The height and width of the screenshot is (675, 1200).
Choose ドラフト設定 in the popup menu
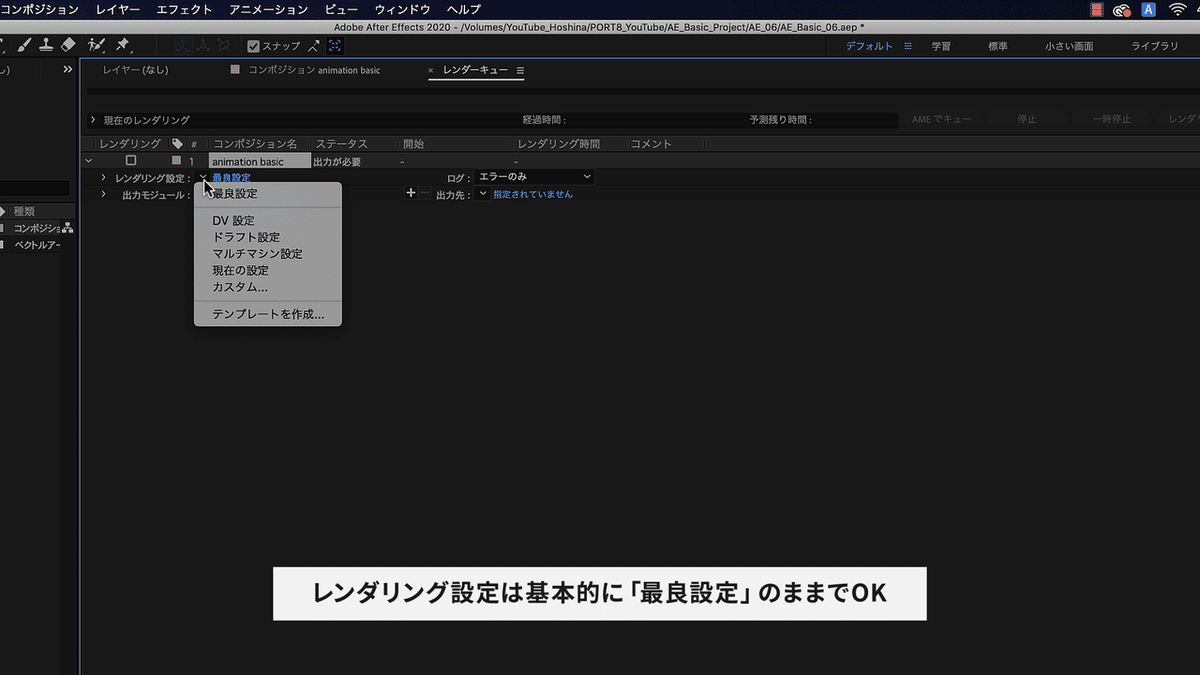[x=246, y=237]
